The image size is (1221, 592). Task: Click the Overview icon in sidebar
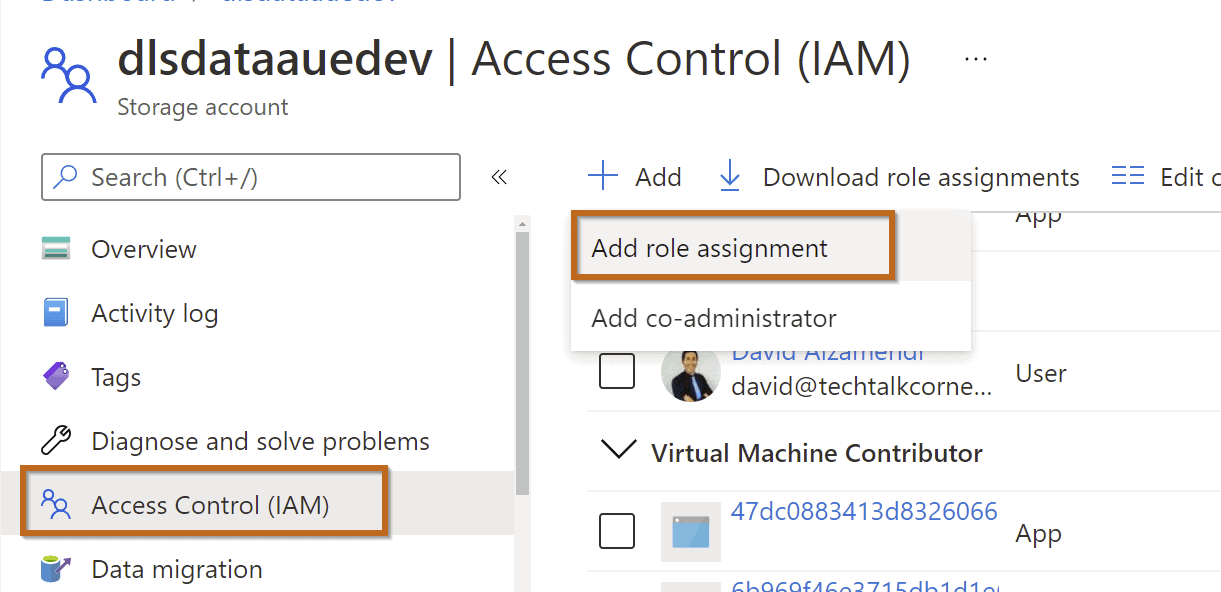56,249
